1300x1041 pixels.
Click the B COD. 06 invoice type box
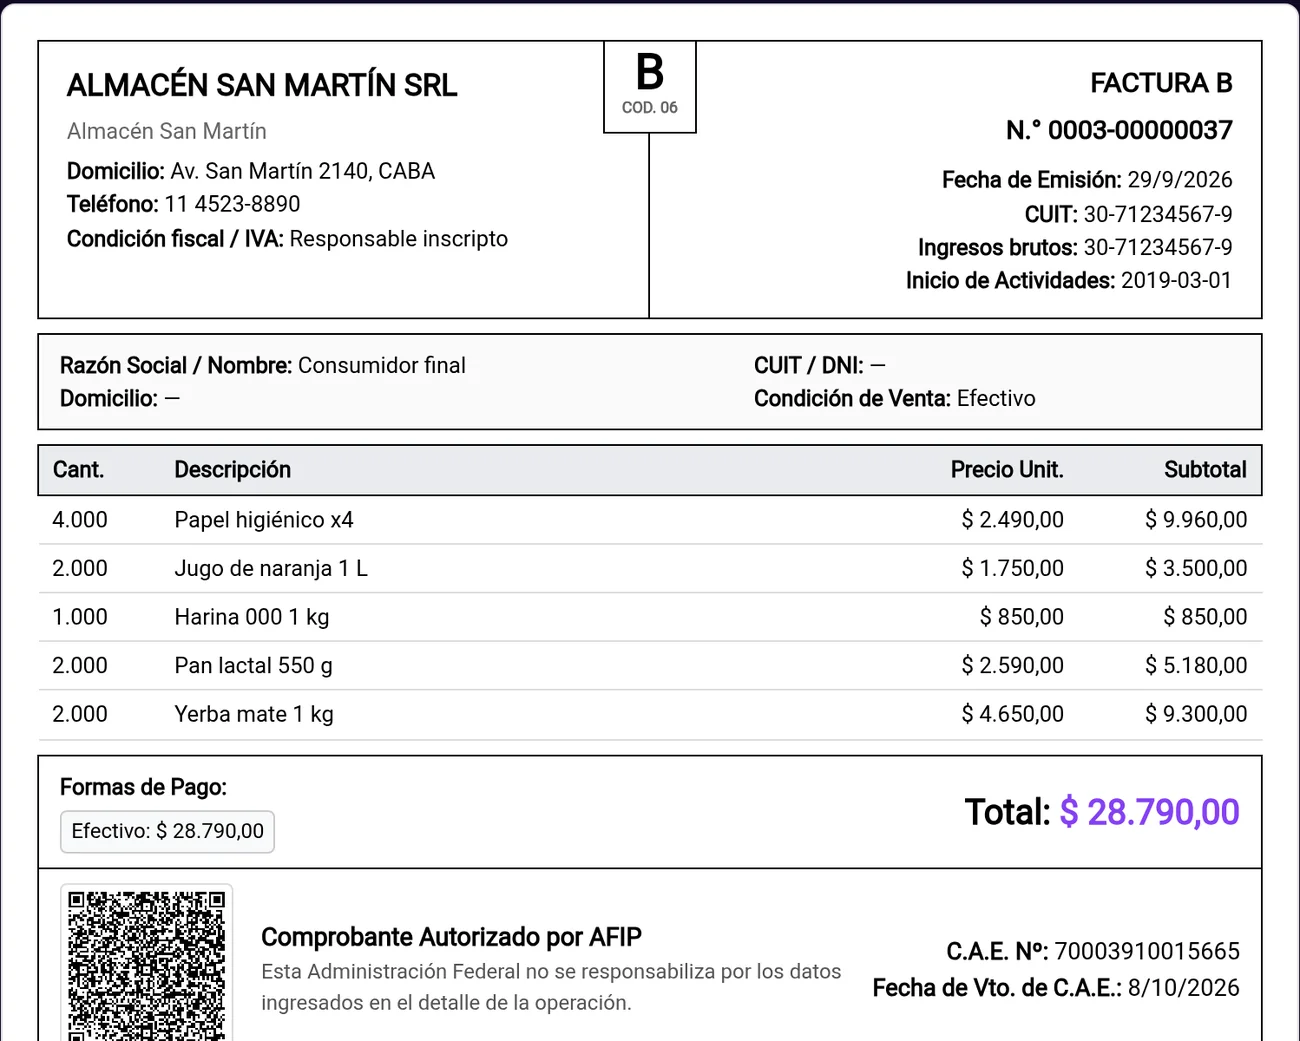(650, 87)
